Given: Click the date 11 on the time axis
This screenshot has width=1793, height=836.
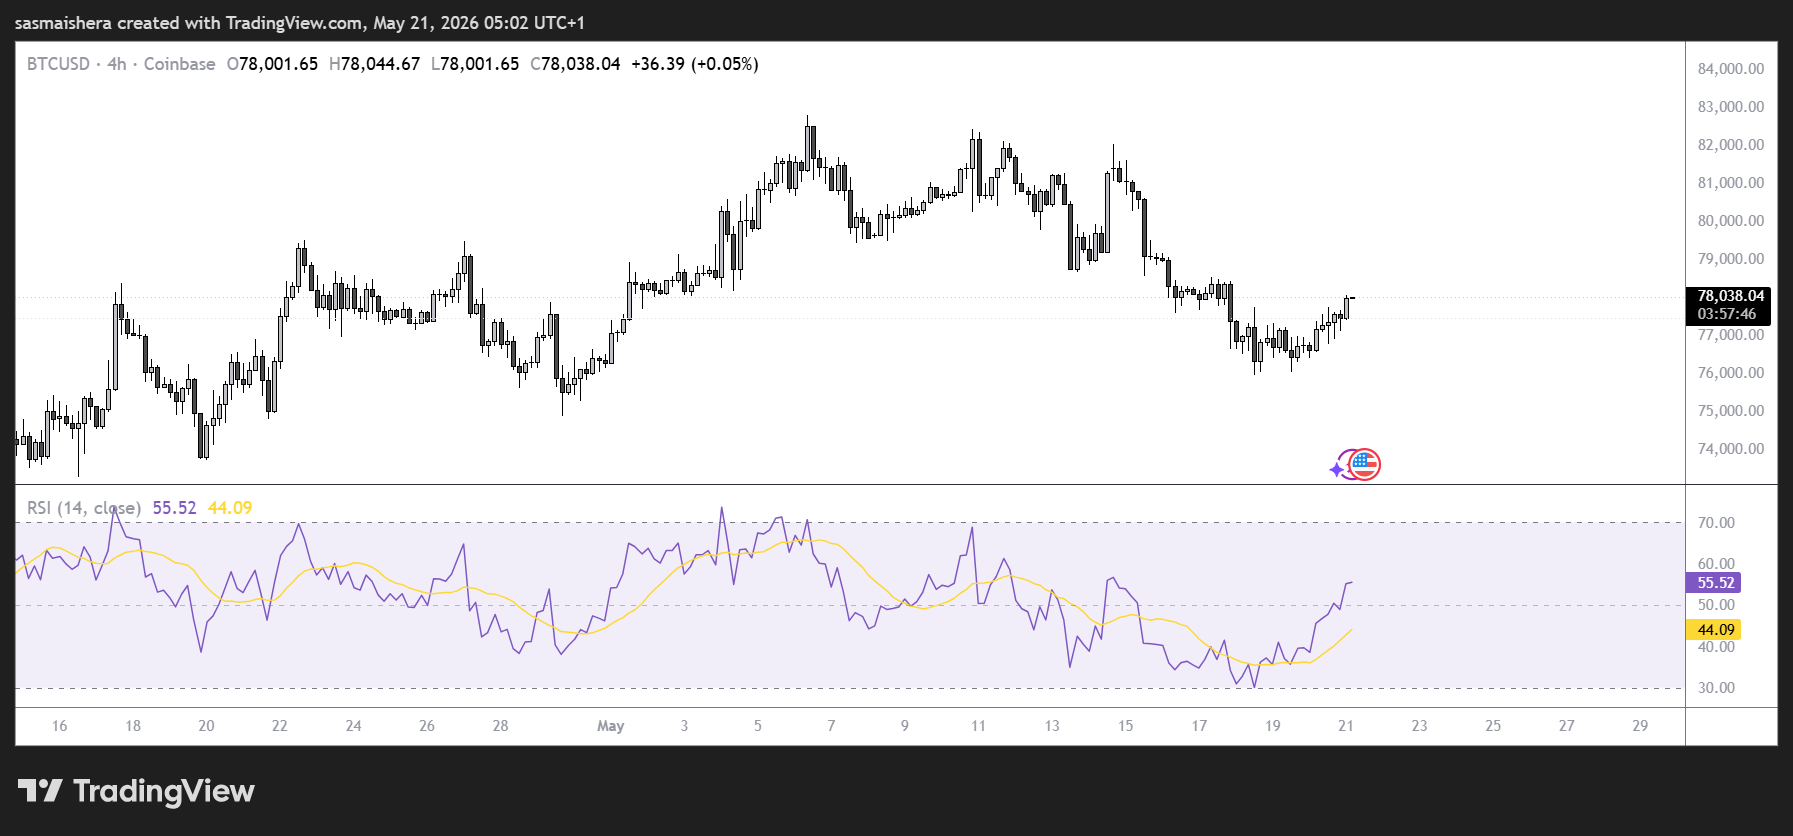Looking at the screenshot, I should [978, 726].
